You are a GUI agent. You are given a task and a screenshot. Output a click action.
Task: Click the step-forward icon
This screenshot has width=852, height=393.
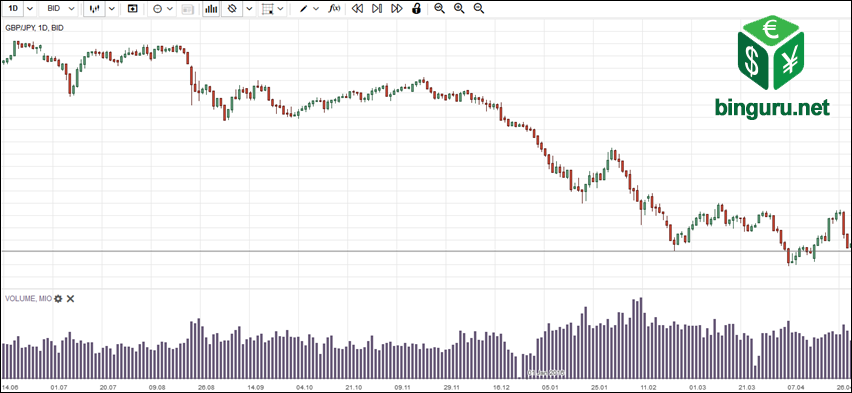[377, 9]
